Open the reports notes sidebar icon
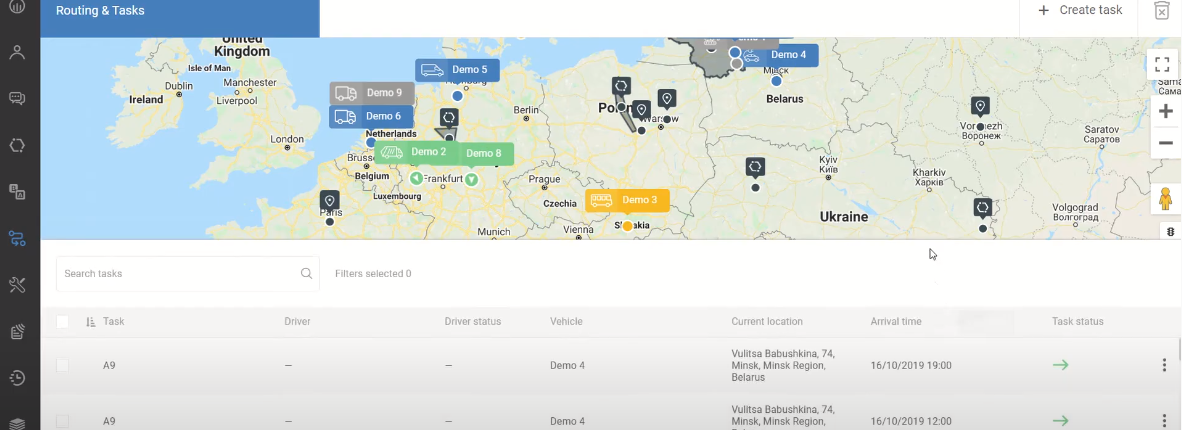This screenshot has width=1182, height=430. click(17, 331)
